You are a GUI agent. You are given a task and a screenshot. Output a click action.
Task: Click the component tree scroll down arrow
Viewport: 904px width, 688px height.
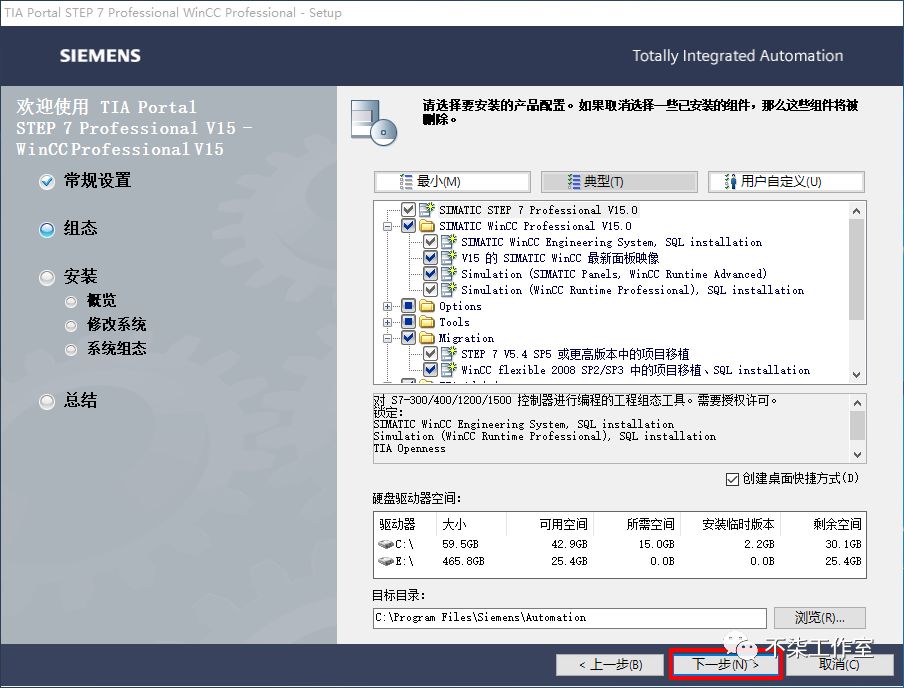click(857, 375)
